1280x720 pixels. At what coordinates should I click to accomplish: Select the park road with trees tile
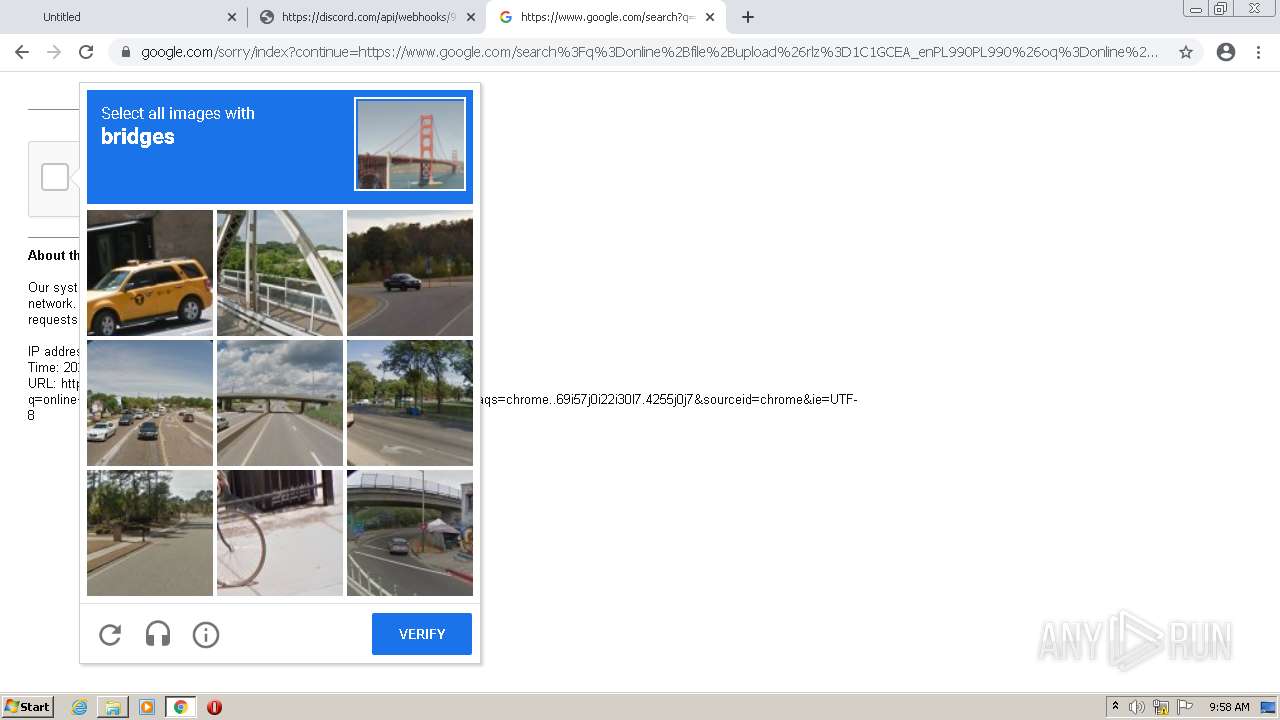(x=410, y=403)
